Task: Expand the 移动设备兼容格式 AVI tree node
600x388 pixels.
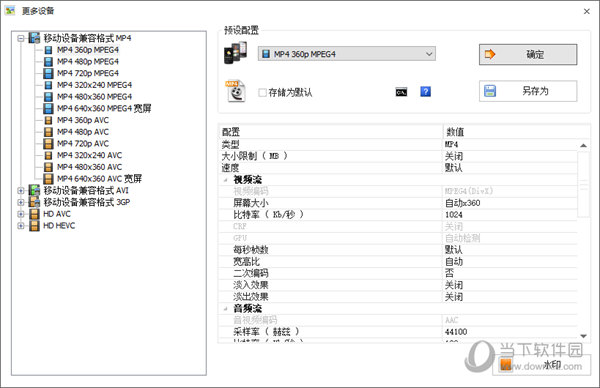Action: click(x=21, y=191)
